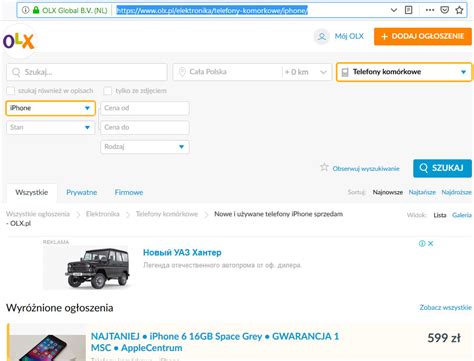Click the OLX logo
The image size is (474, 361).
point(19,41)
